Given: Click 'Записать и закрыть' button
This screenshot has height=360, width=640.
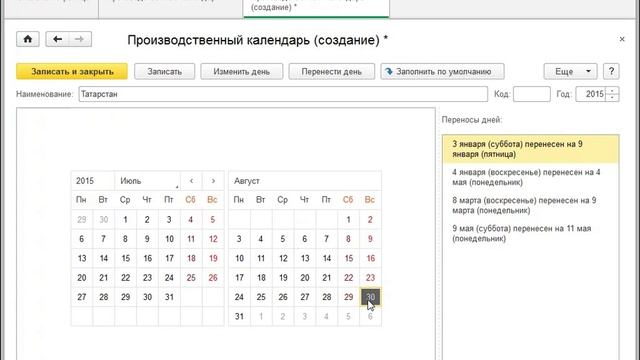Looking at the screenshot, I should pos(72,71).
